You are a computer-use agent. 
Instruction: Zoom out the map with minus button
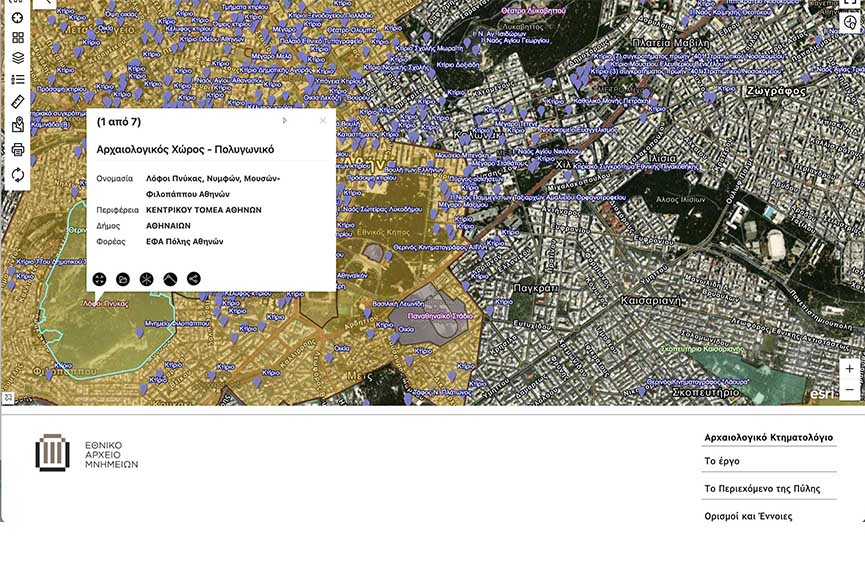pos(850,389)
